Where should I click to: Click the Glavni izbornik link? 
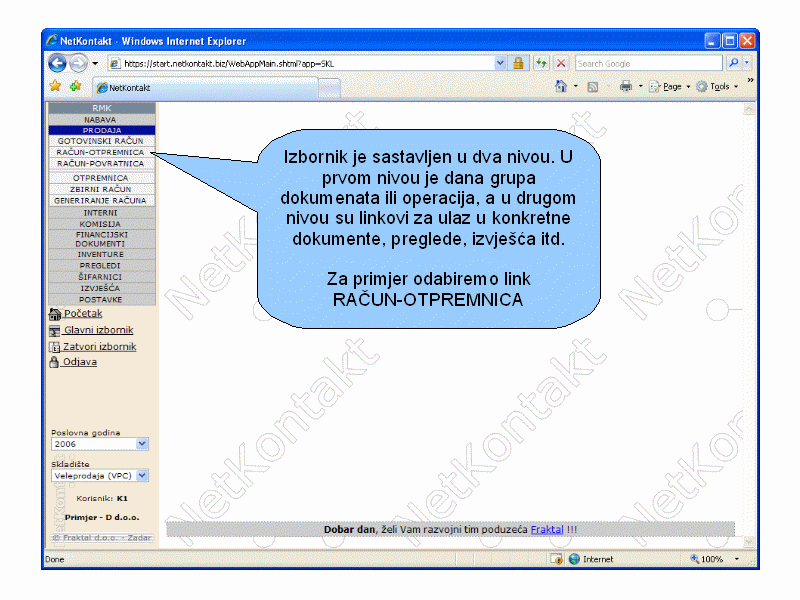pos(98,330)
